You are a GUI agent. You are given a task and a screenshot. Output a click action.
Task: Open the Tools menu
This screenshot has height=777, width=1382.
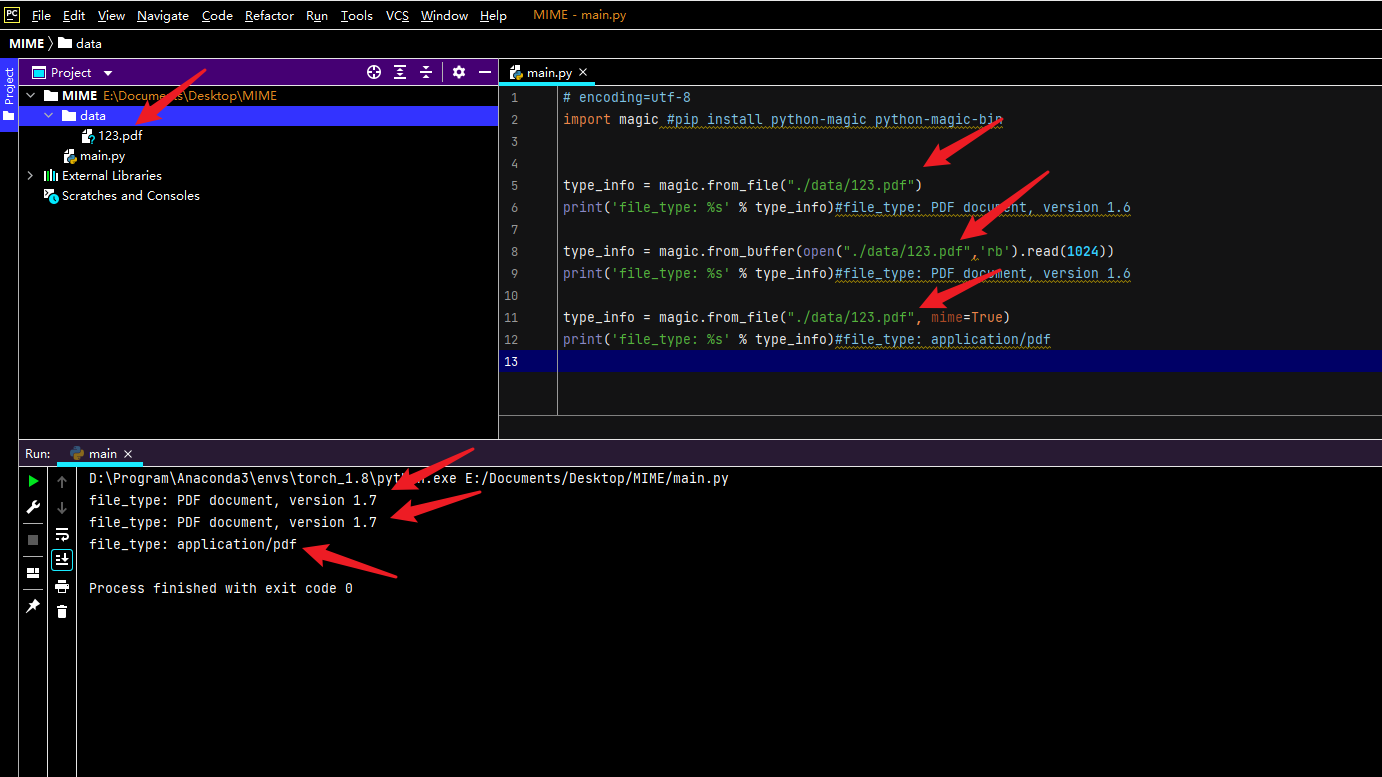coord(357,16)
